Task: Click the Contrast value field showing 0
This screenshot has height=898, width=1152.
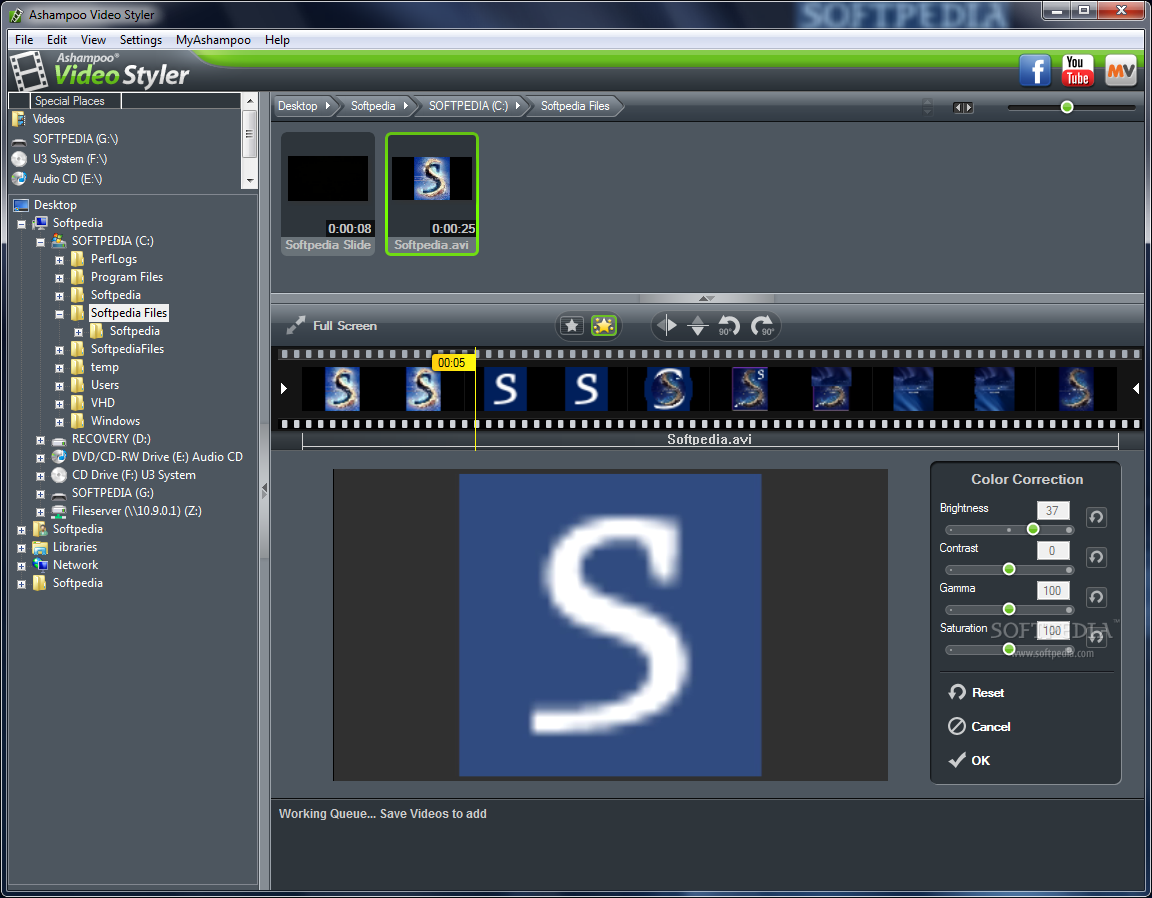Action: point(1053,550)
